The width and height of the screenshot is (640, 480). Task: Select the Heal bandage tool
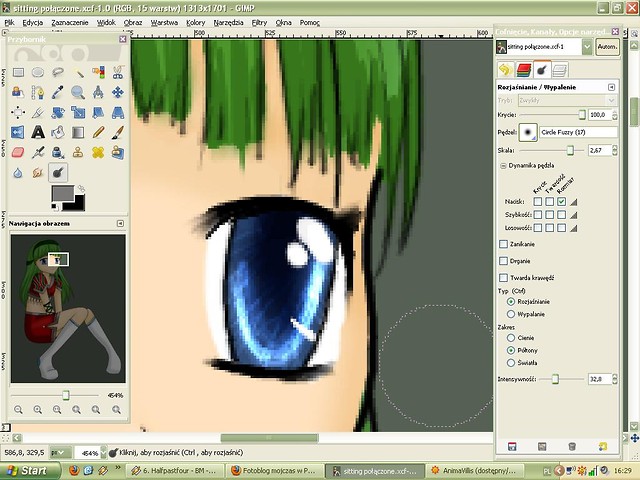pyautogui.click(x=98, y=152)
